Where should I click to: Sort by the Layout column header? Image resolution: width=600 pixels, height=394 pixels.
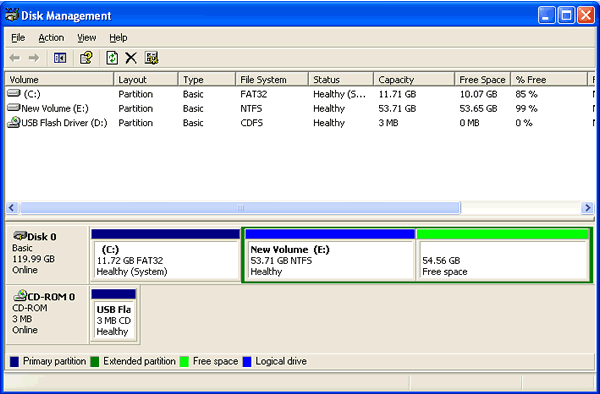(x=146, y=80)
